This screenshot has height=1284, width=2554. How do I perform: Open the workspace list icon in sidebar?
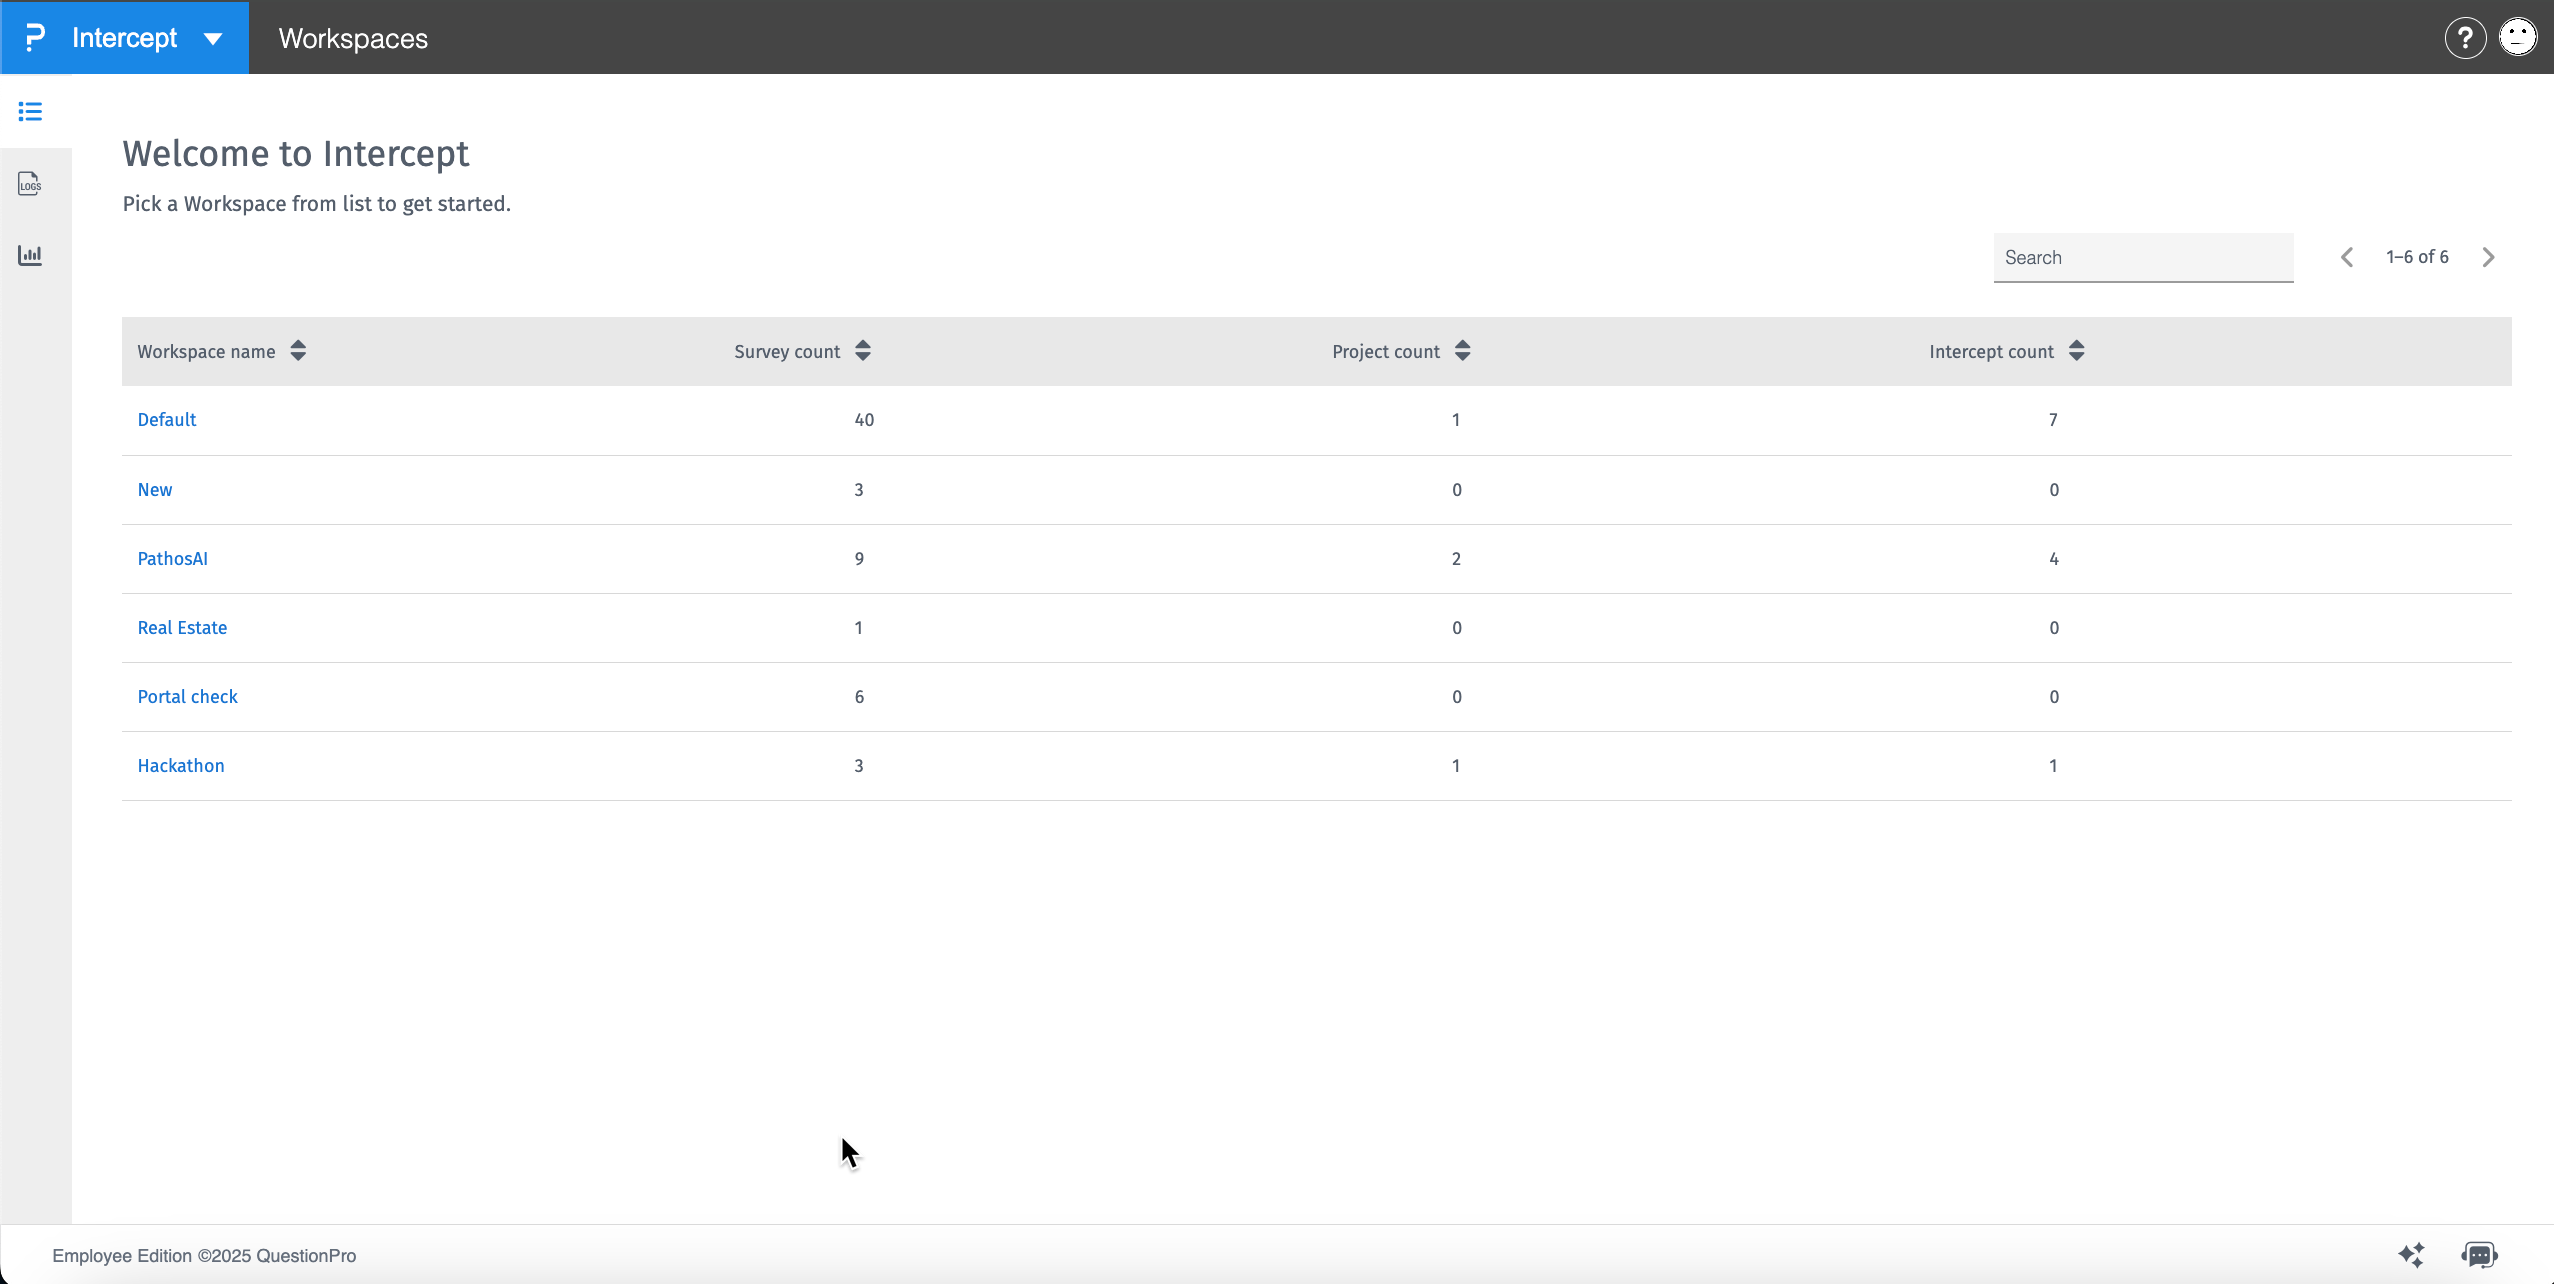[x=30, y=111]
